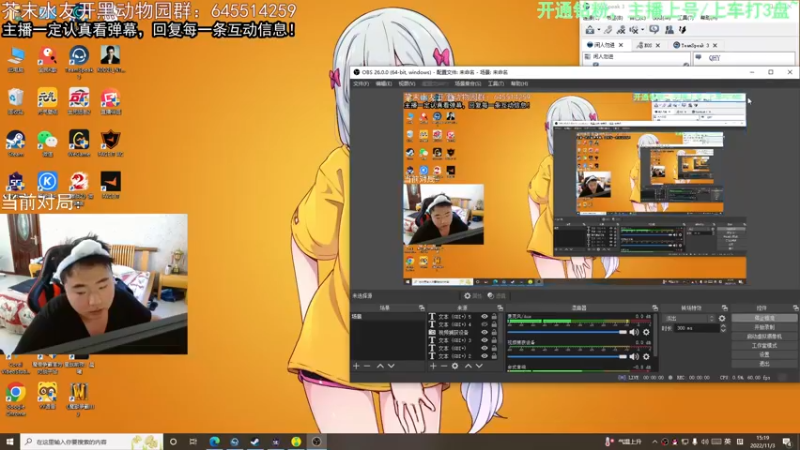This screenshot has width=800, height=450.
Task: Open 麦克风/Aux mixer gear settings
Action: [x=646, y=332]
